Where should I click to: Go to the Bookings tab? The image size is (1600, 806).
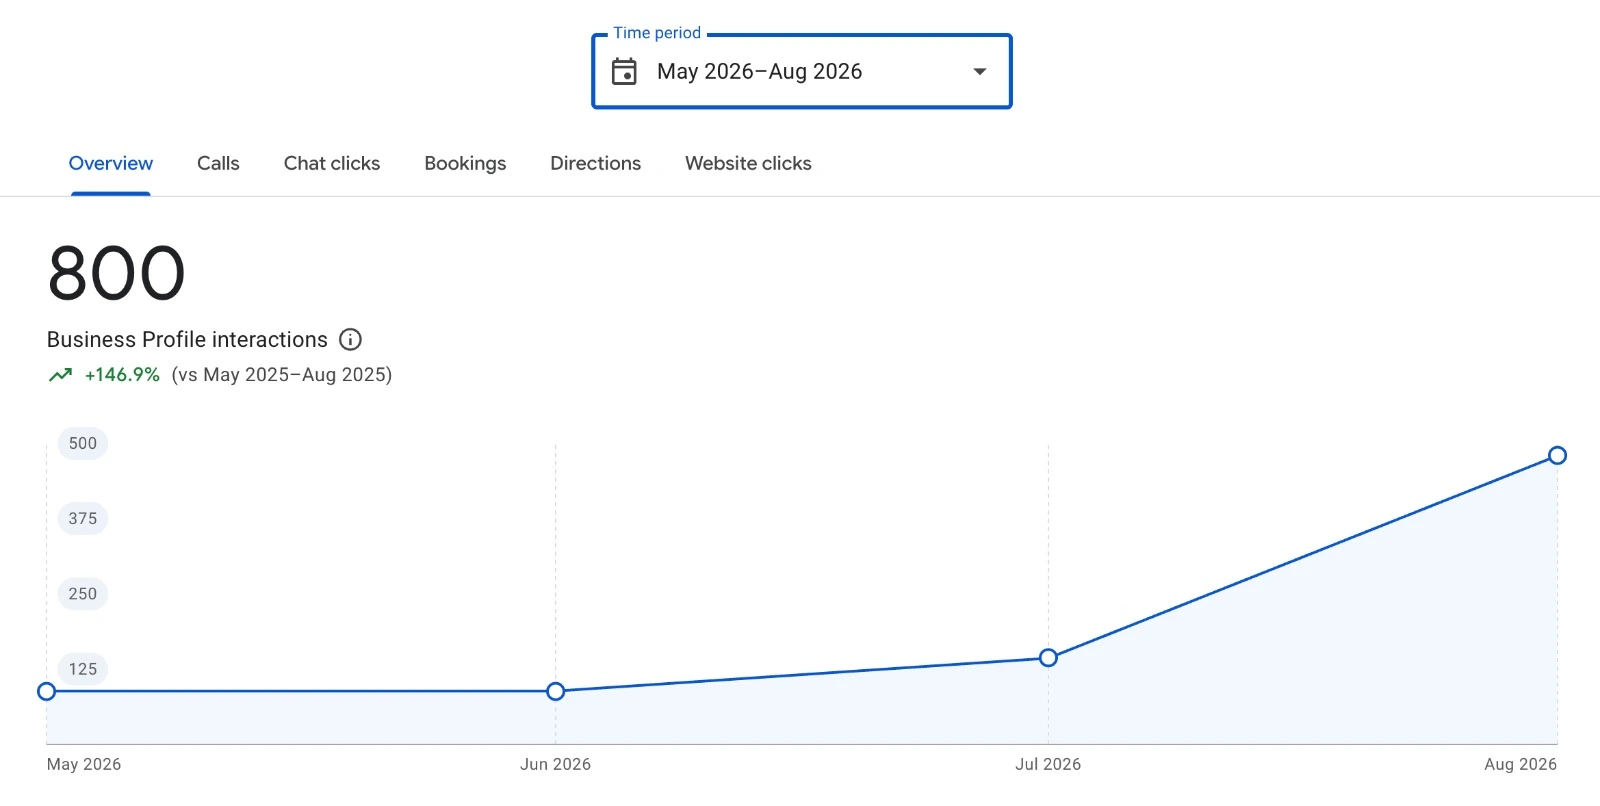(465, 163)
